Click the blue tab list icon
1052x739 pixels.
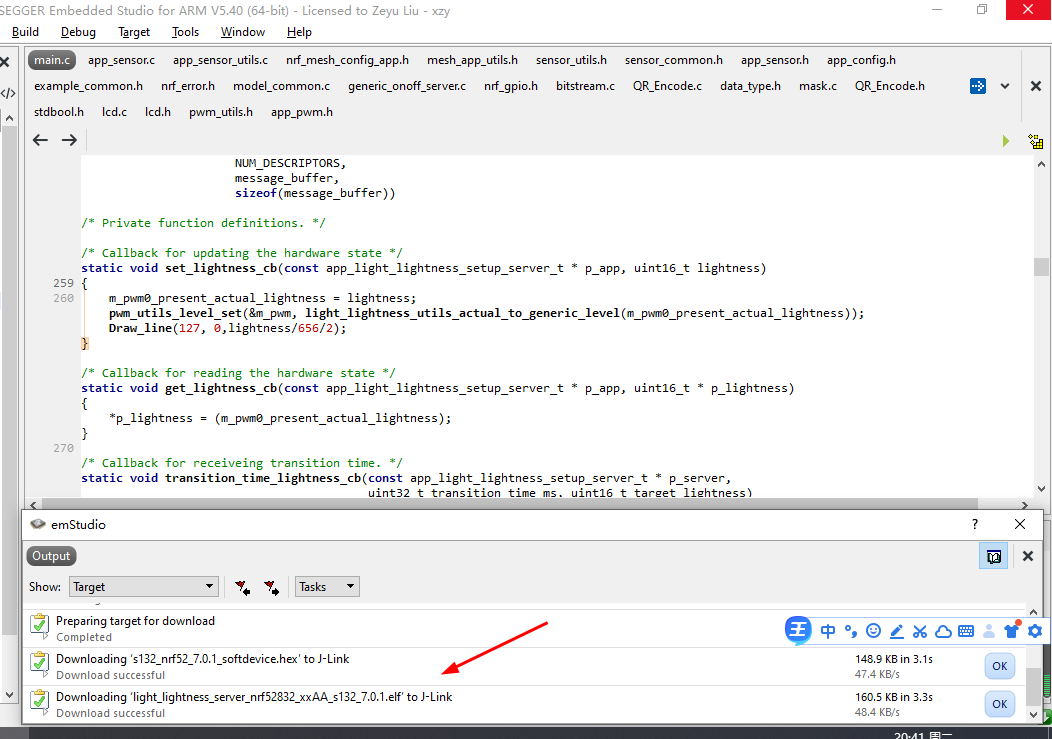tap(978, 86)
